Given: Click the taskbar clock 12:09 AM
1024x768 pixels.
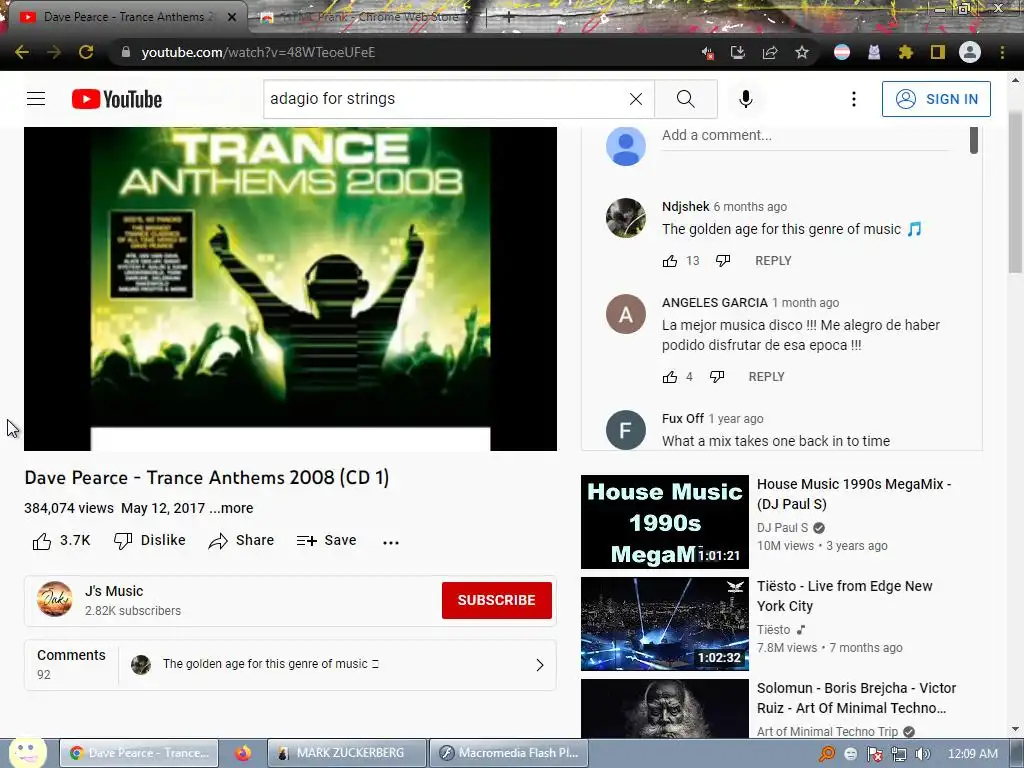Looking at the screenshot, I should [x=972, y=754].
